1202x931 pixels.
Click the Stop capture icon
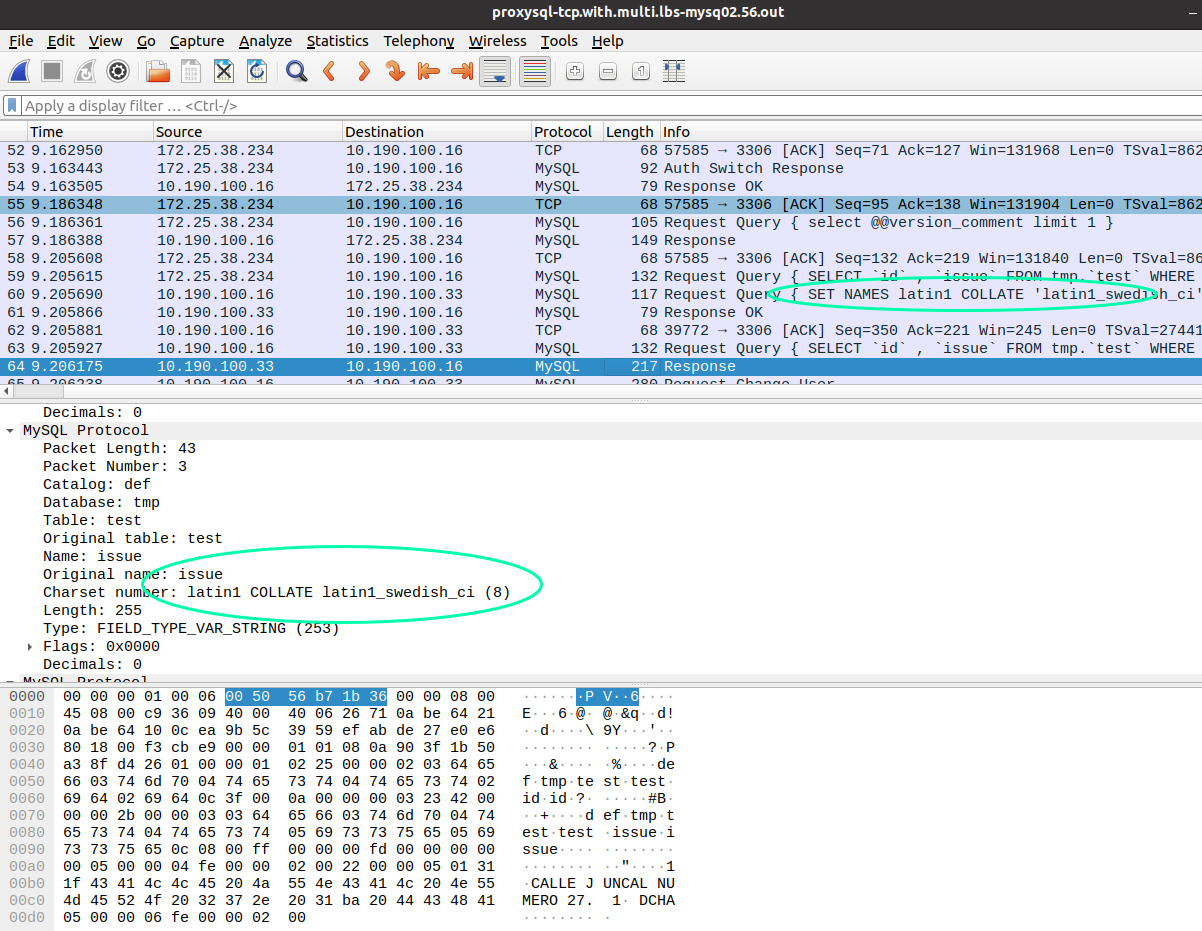[x=52, y=71]
